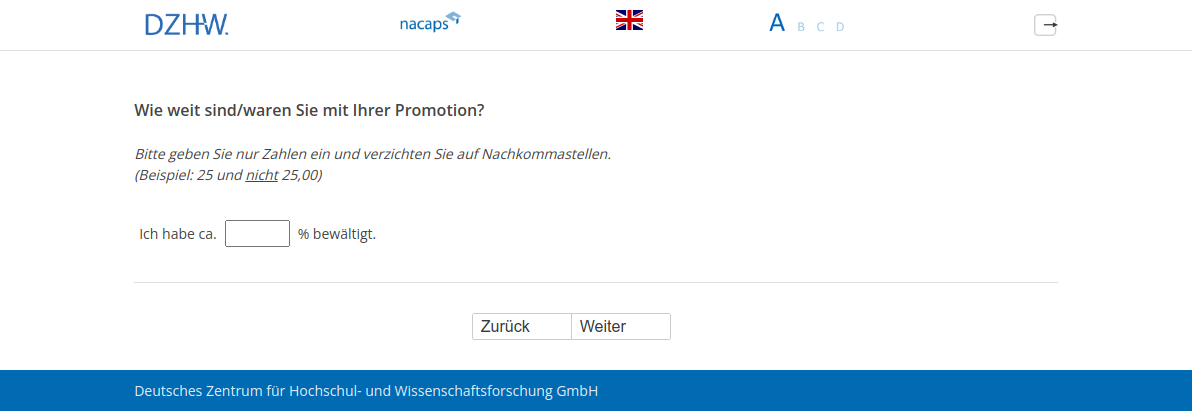
Task: Click the DZHW logo
Action: [x=186, y=25]
